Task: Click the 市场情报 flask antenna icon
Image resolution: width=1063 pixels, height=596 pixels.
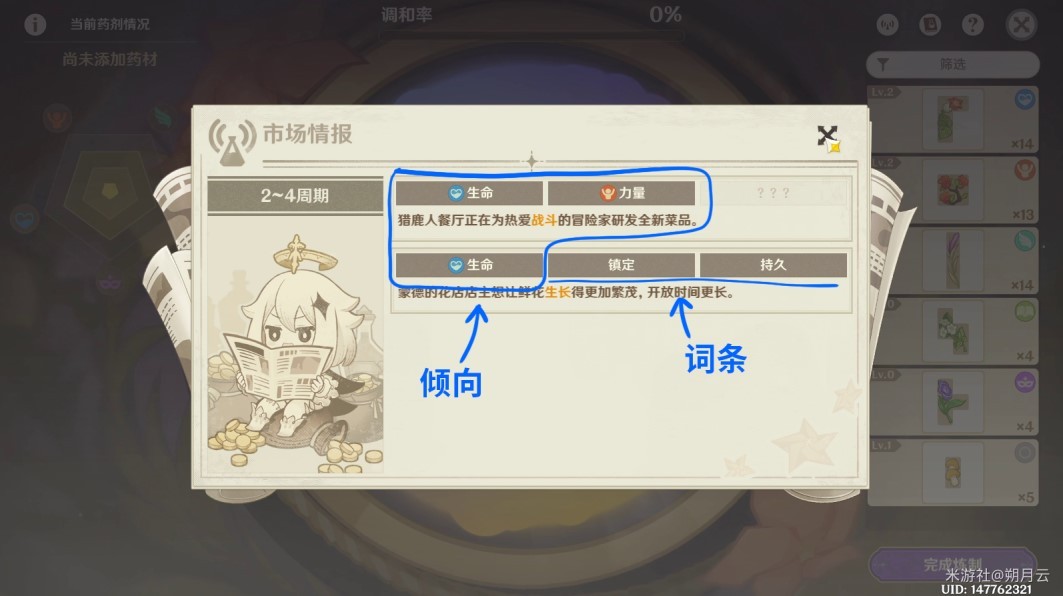Action: click(x=232, y=141)
